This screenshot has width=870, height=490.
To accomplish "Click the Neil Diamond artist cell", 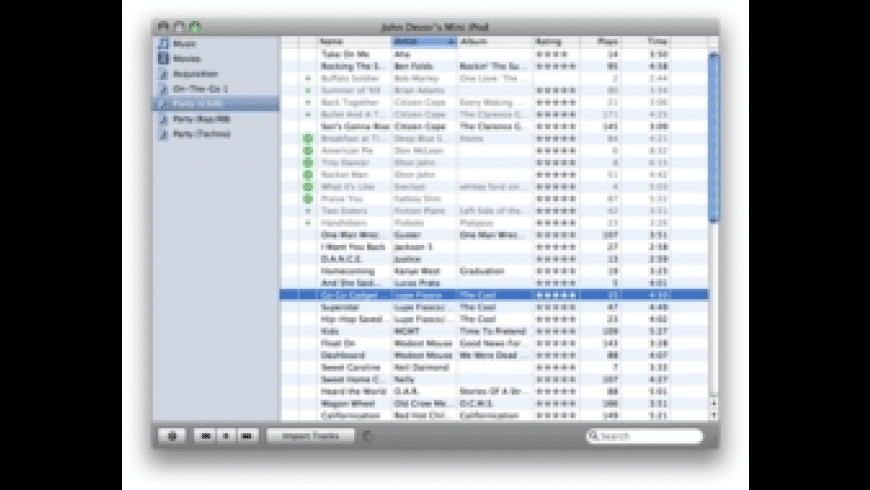I will [421, 367].
